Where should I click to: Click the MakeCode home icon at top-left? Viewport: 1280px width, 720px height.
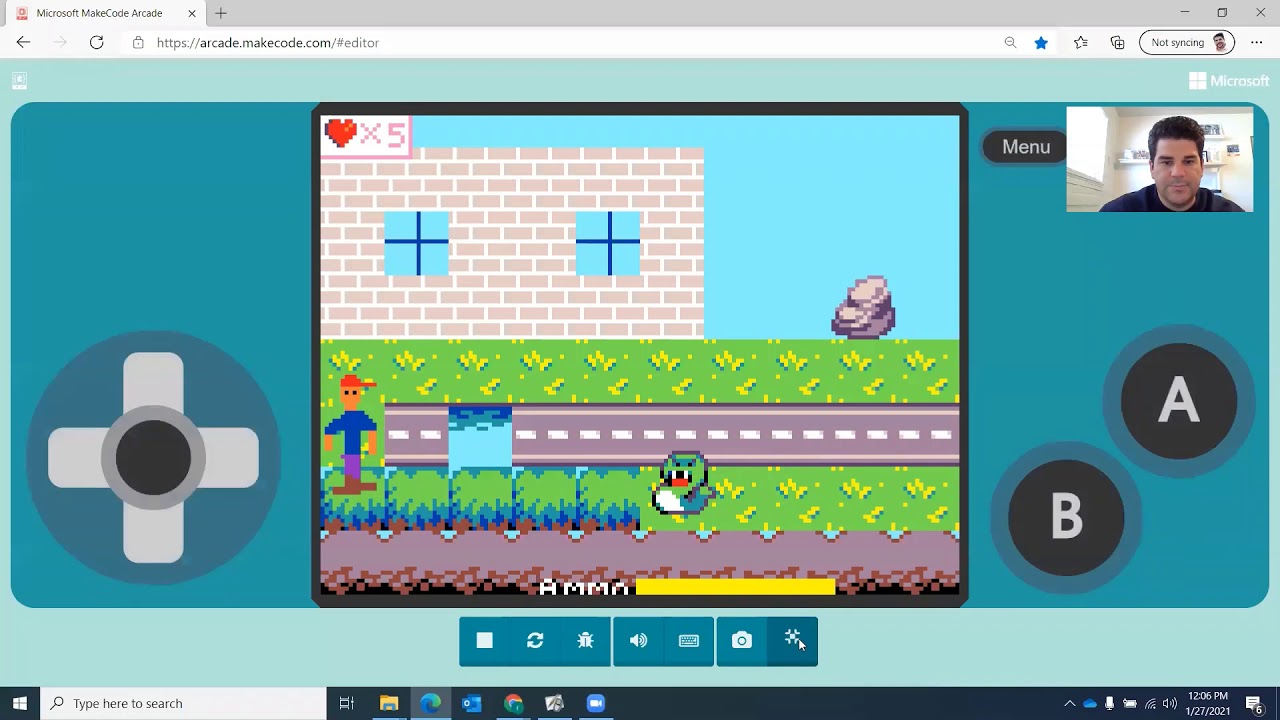(19, 81)
